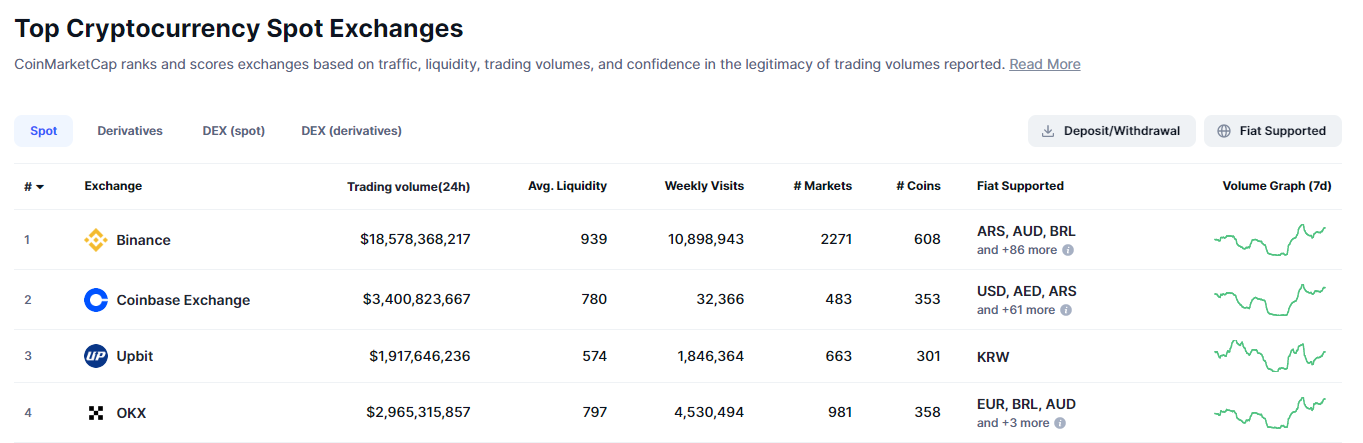
Task: Click info icon beside Binance's +86 more
Action: pyautogui.click(x=1068, y=250)
